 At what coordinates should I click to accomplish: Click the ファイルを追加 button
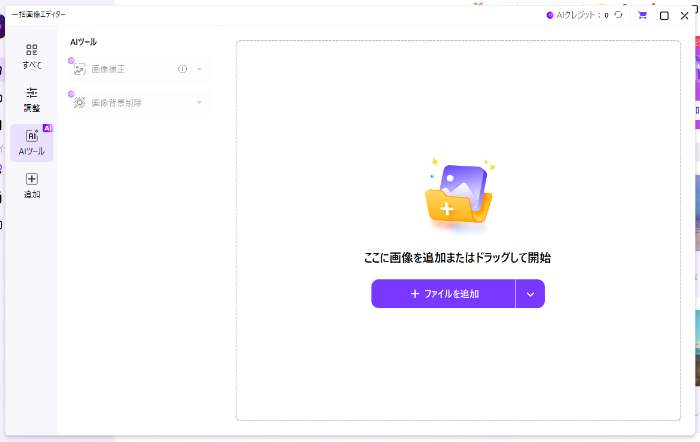[x=443, y=294]
